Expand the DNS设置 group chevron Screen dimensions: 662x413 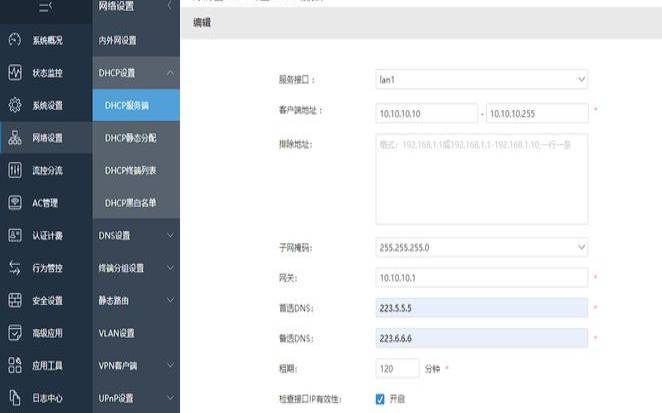170,235
